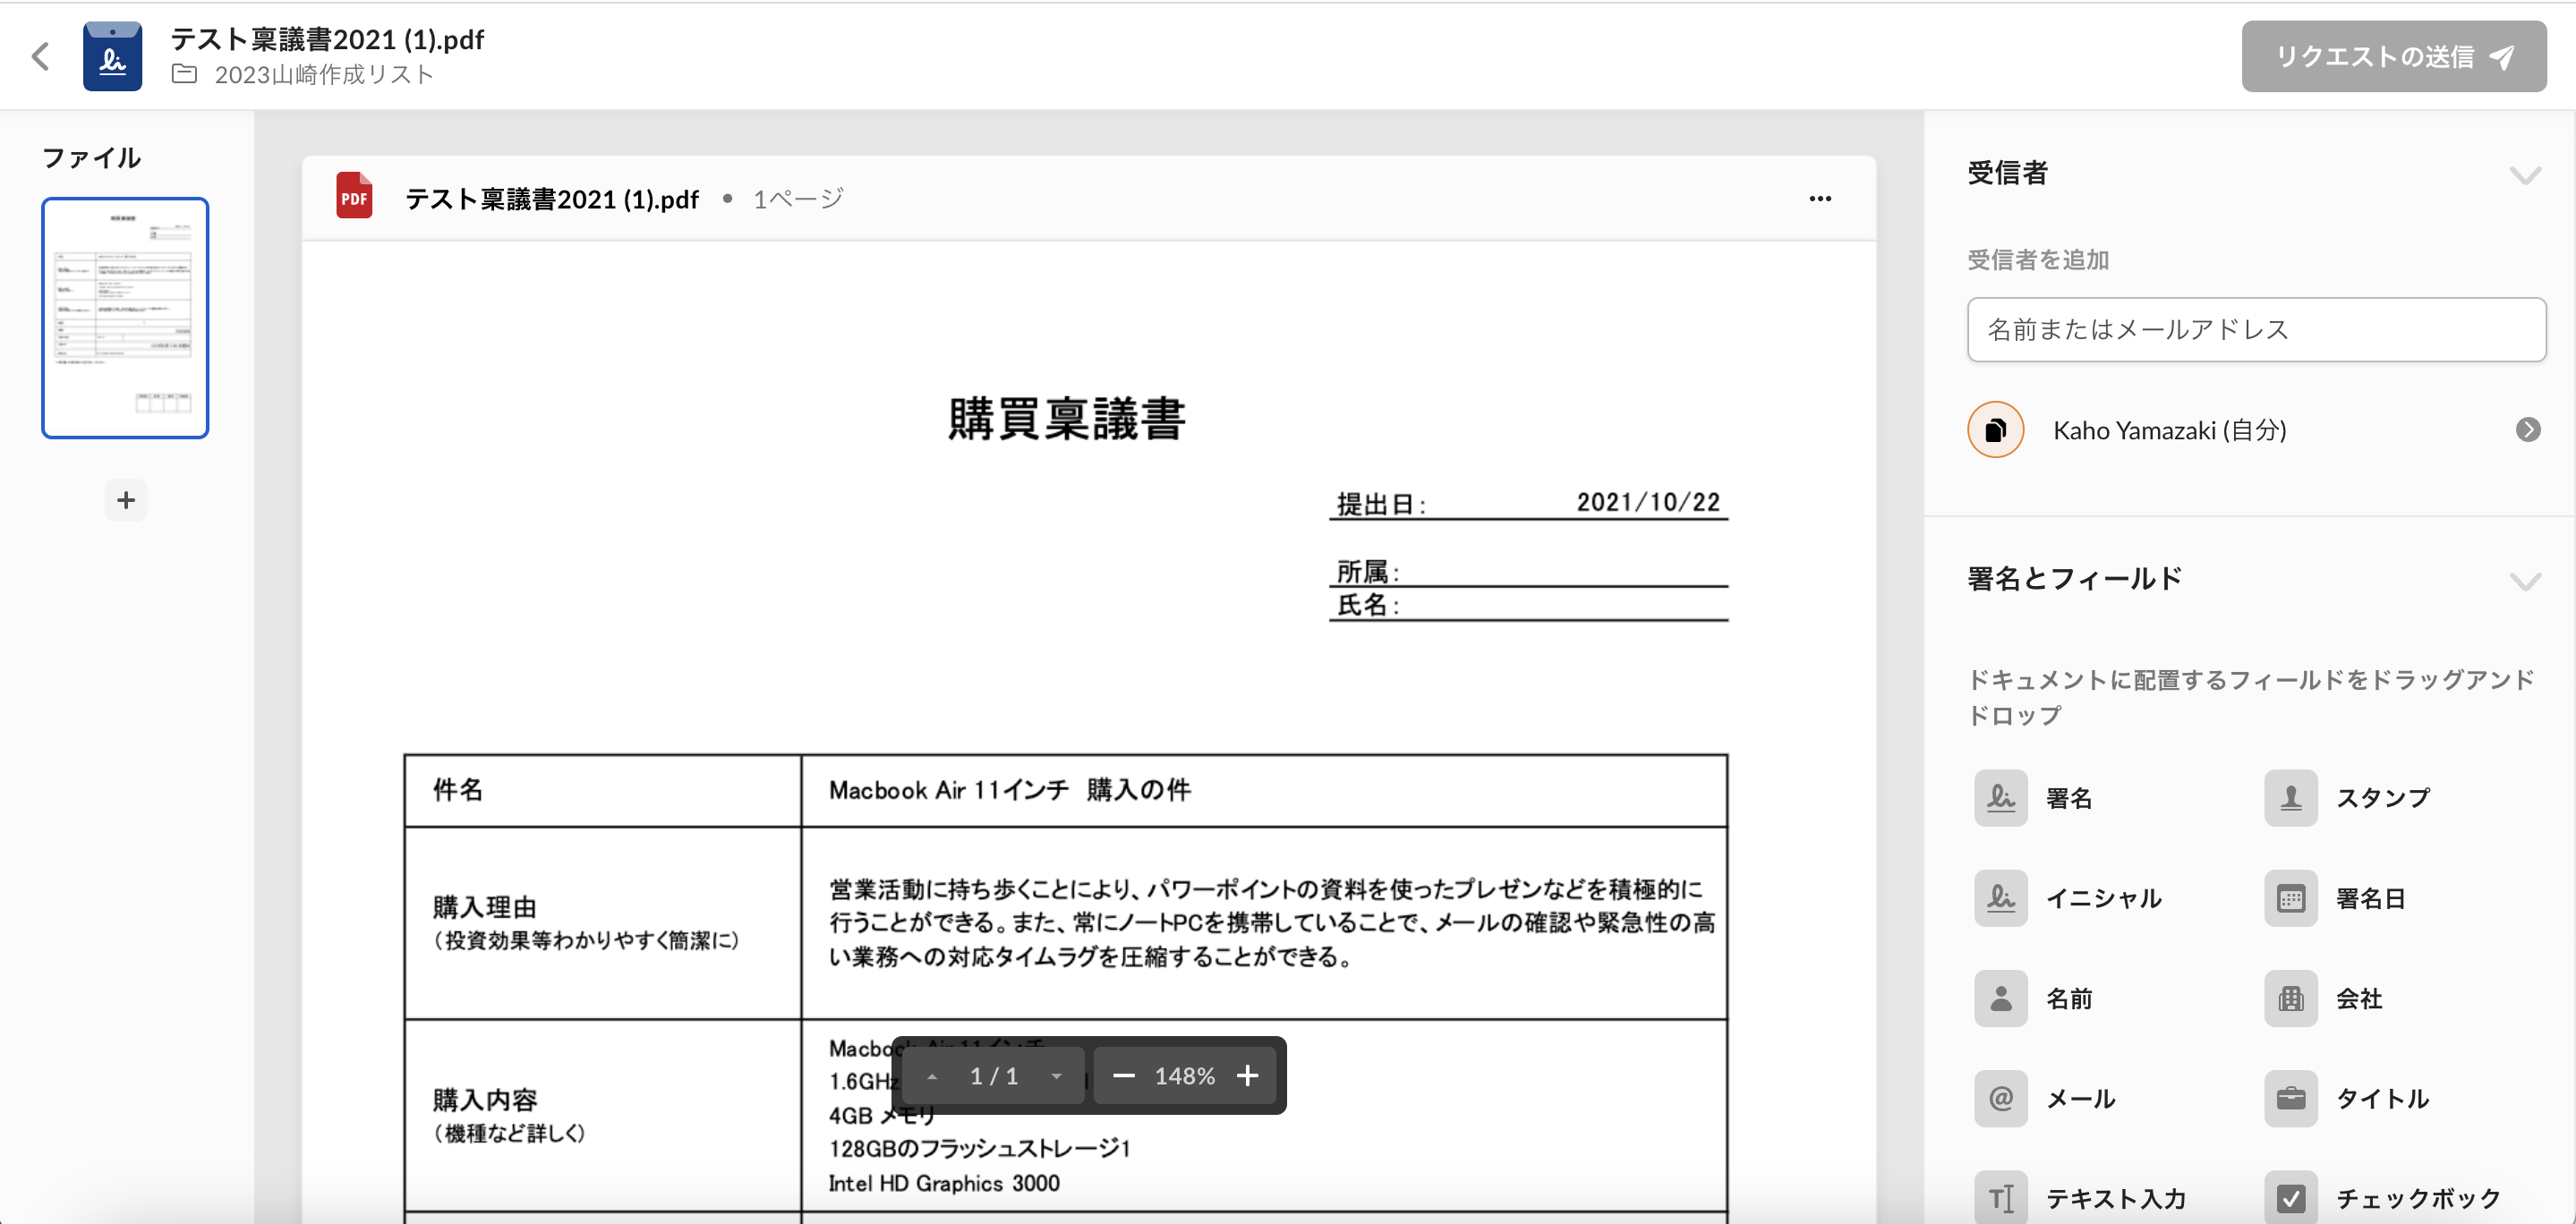The image size is (2576, 1224).
Task: Select the イニシャル initials field
Action: coord(2069,897)
